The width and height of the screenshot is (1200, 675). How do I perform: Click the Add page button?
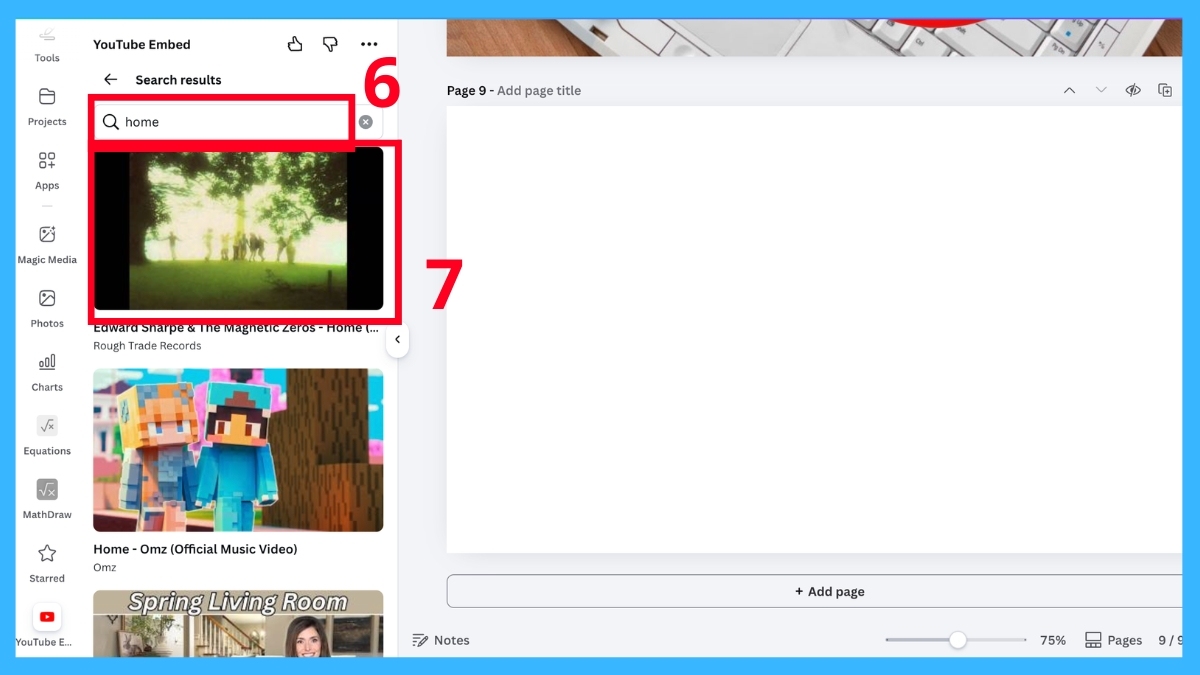[x=830, y=591]
